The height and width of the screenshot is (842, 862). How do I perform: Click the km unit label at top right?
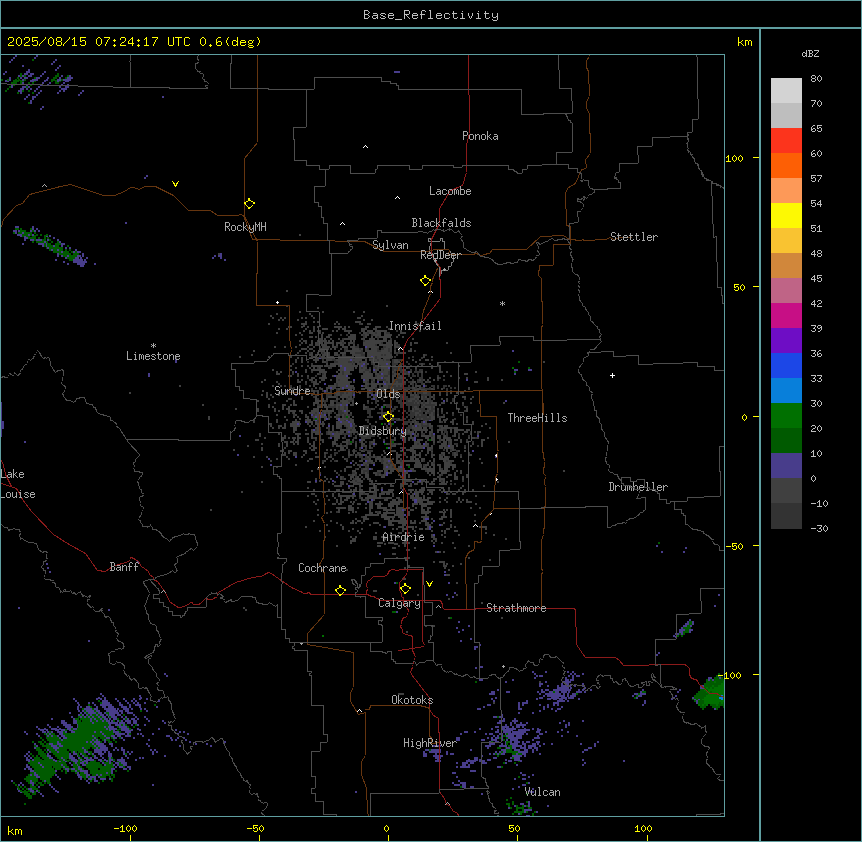(745, 42)
